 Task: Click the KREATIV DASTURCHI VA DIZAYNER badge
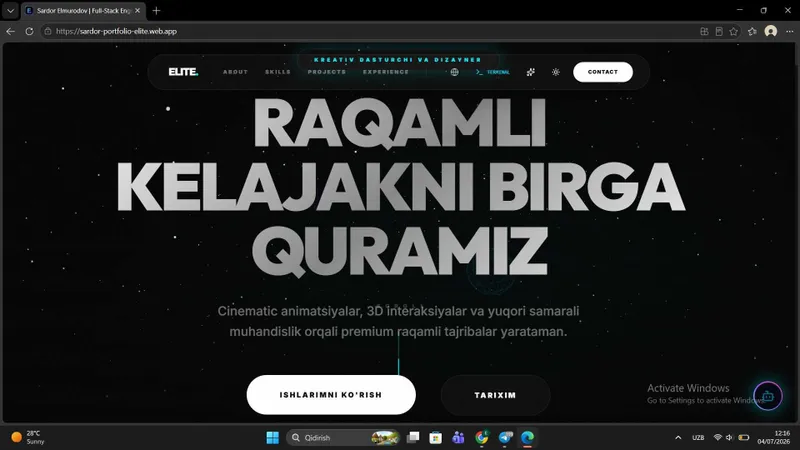[x=398, y=60]
